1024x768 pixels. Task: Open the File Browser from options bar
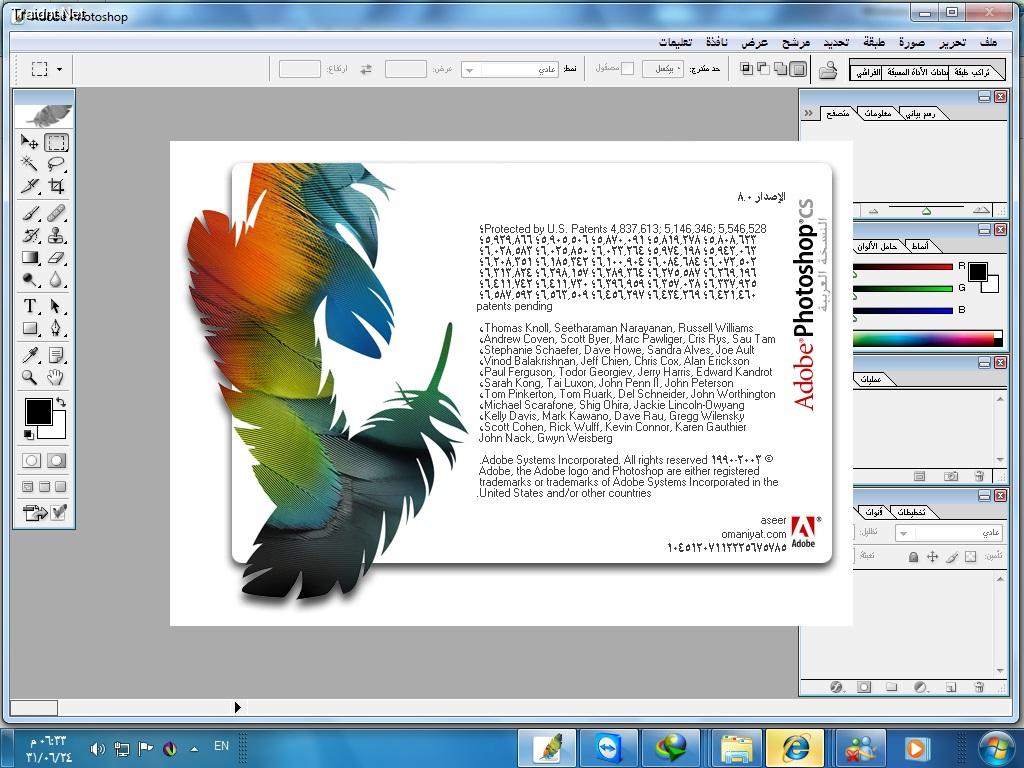point(828,69)
